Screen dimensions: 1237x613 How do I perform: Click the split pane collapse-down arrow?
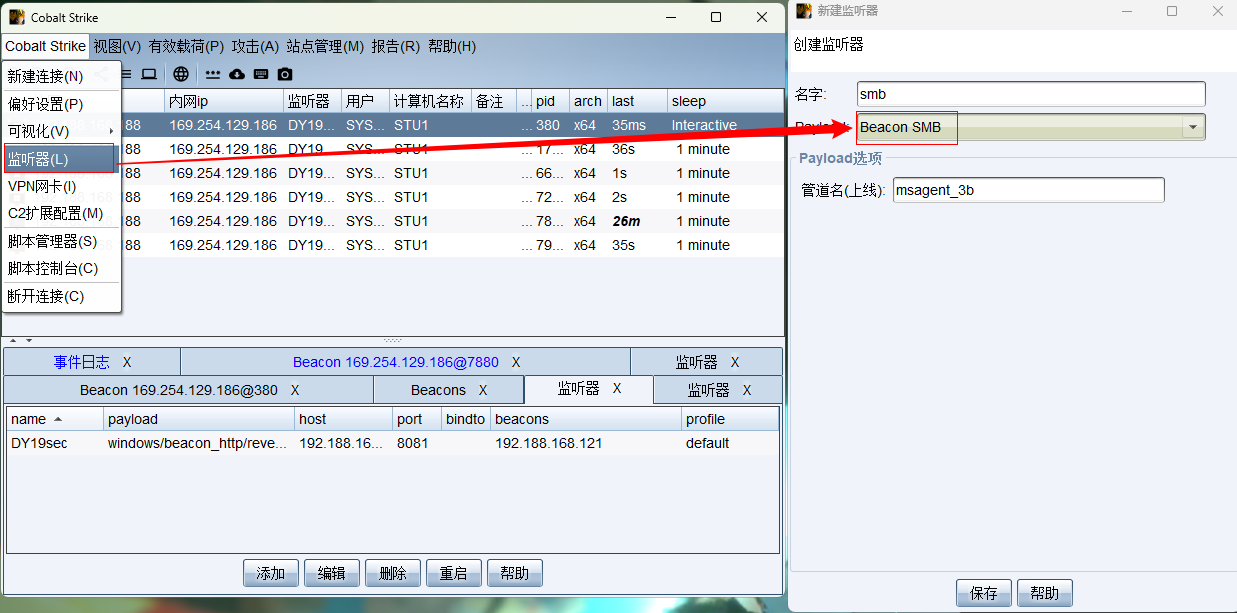click(29, 341)
